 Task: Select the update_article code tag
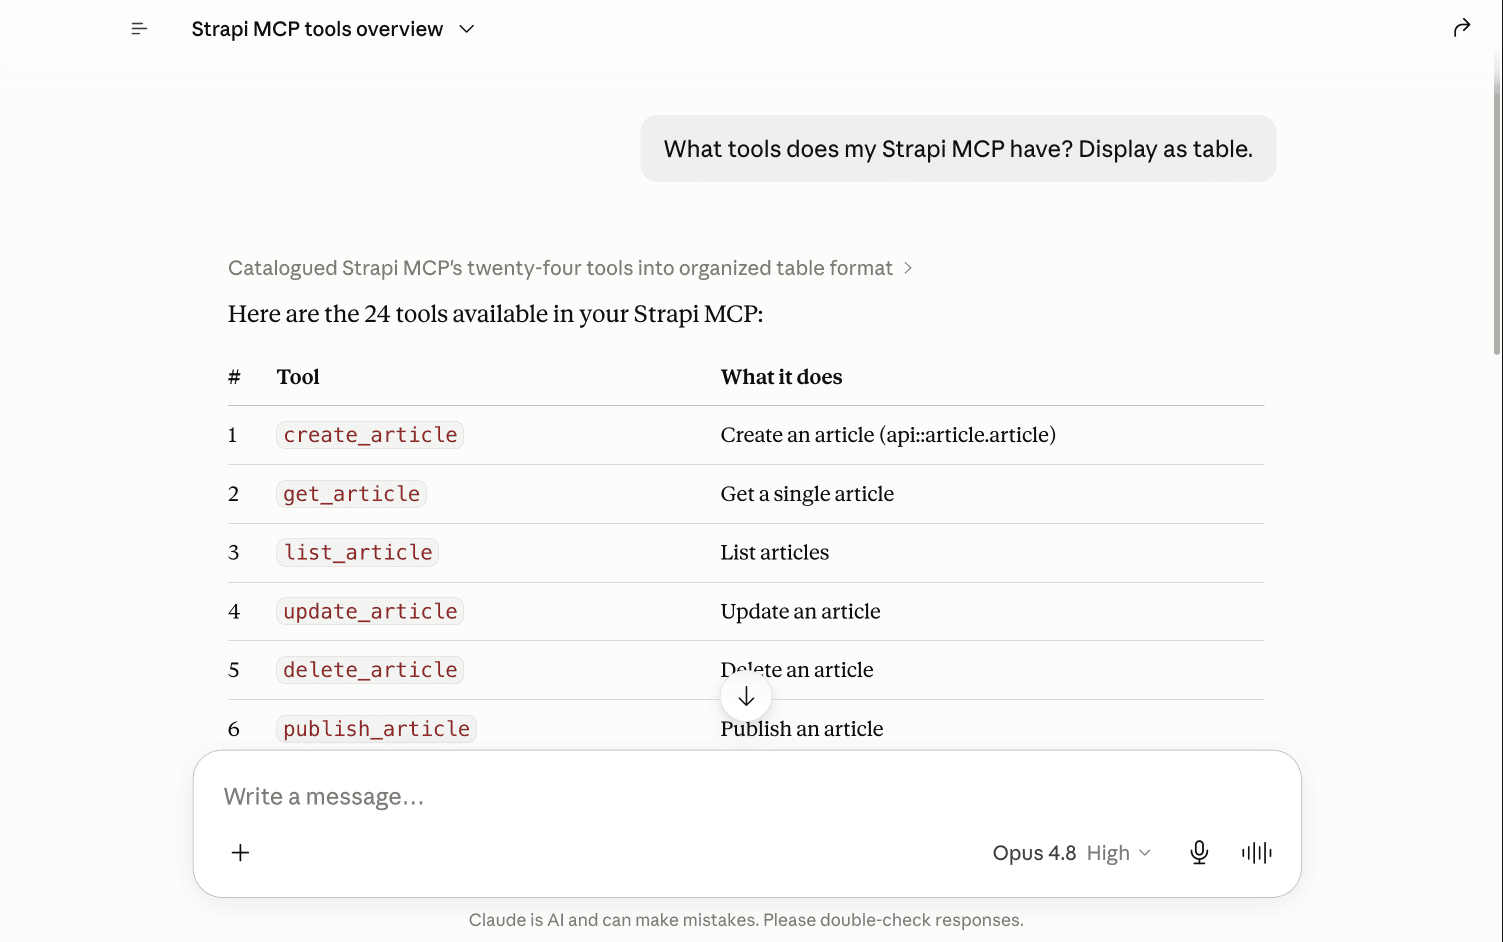coord(370,612)
